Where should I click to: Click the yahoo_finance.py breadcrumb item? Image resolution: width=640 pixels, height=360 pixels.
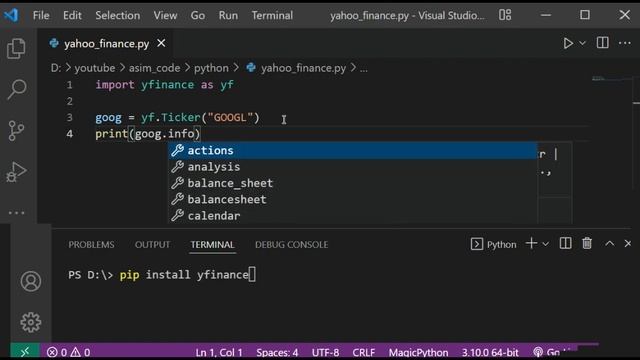[x=296, y=68]
